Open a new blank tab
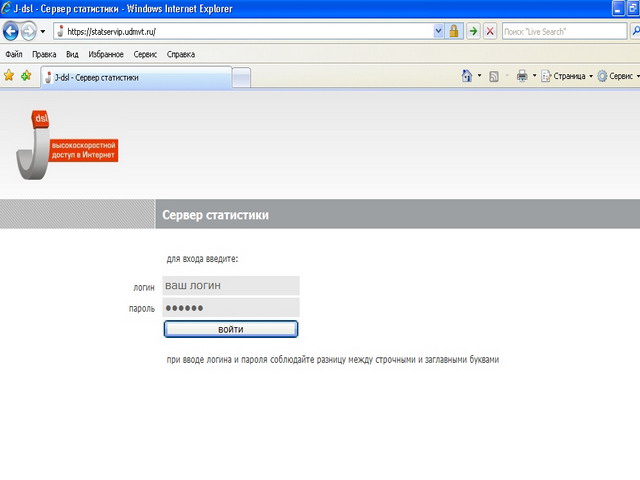640x480 pixels. tap(241, 78)
